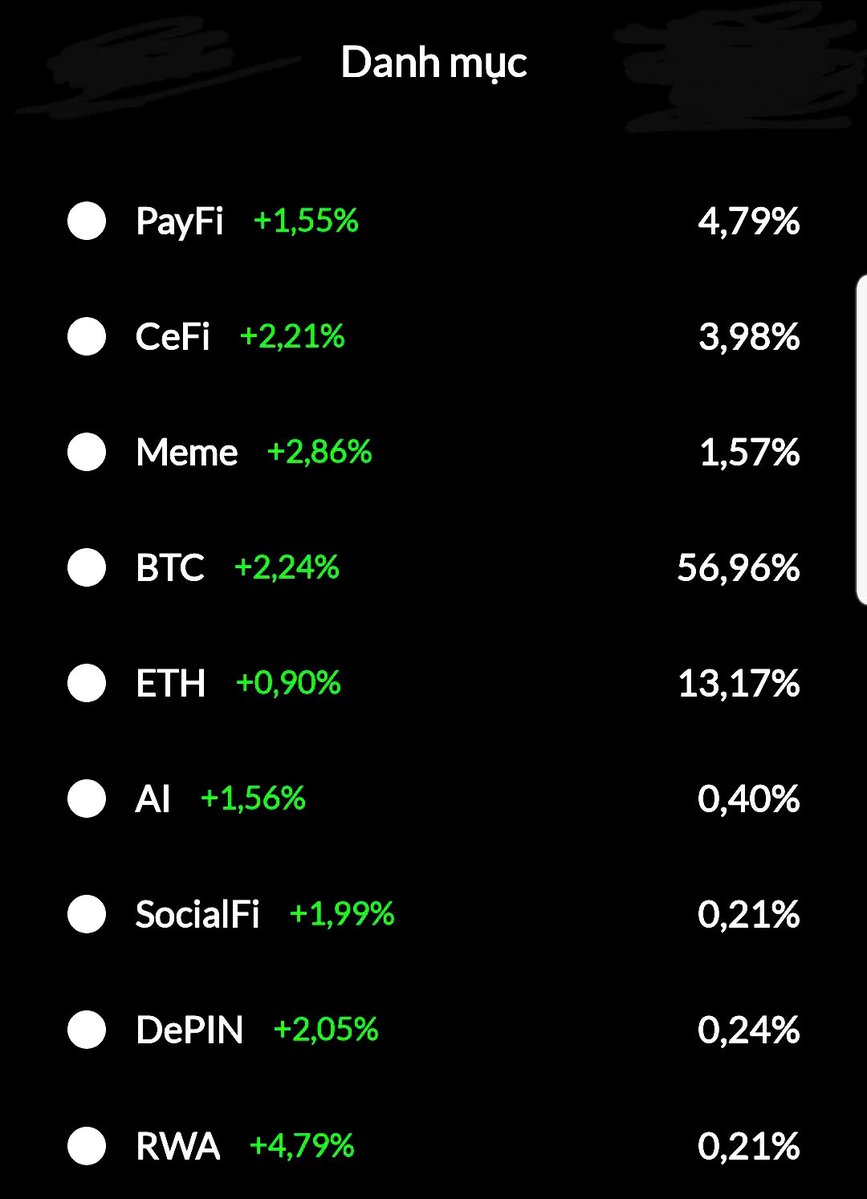The height and width of the screenshot is (1199, 867).
Task: Select the white dot next to ETH
Action: 86,683
